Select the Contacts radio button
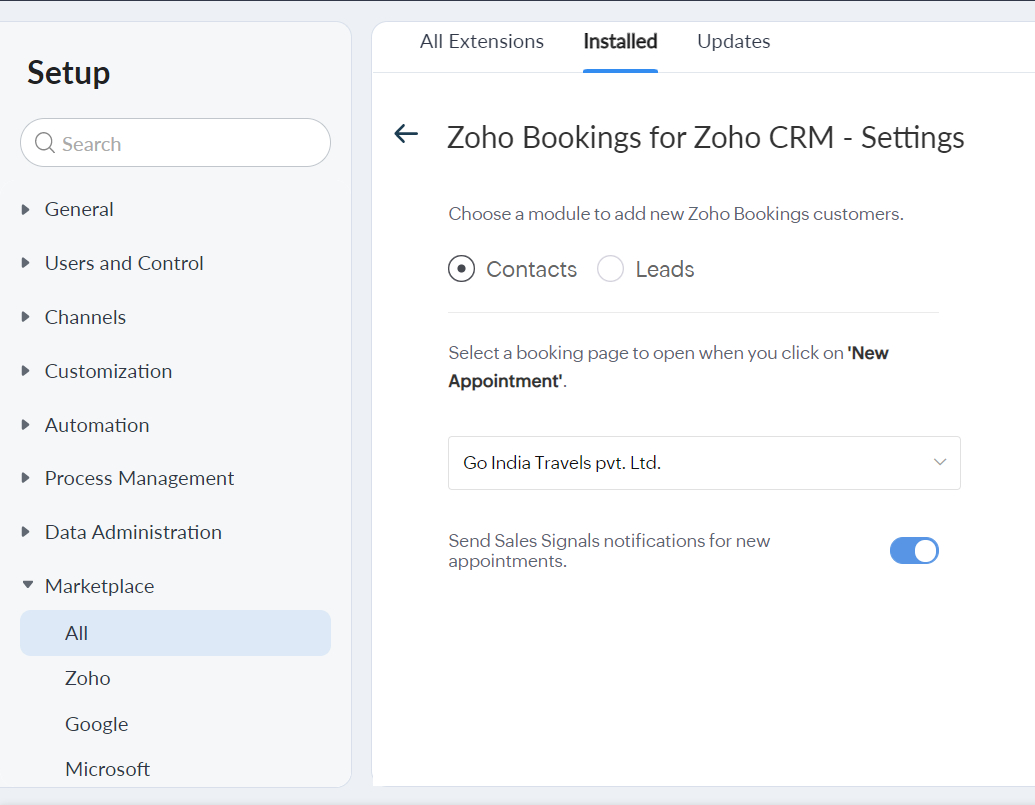 pos(461,269)
